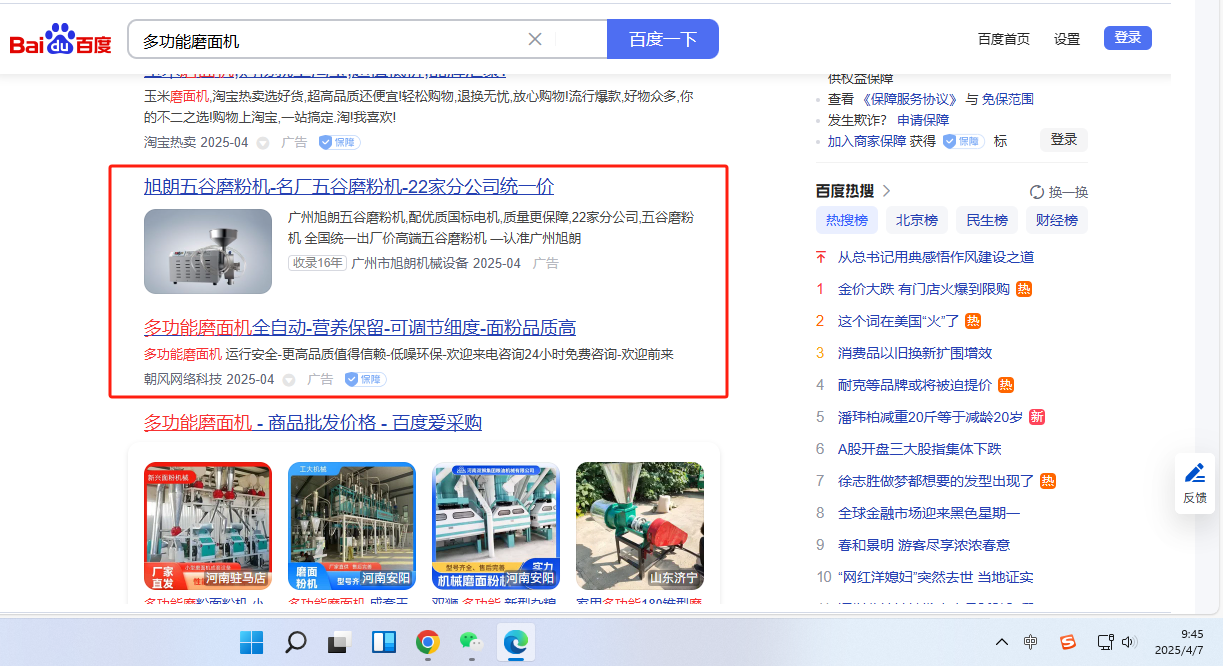This screenshot has width=1223, height=666.
Task: Click the 收录16年 badge
Action: 317,263
